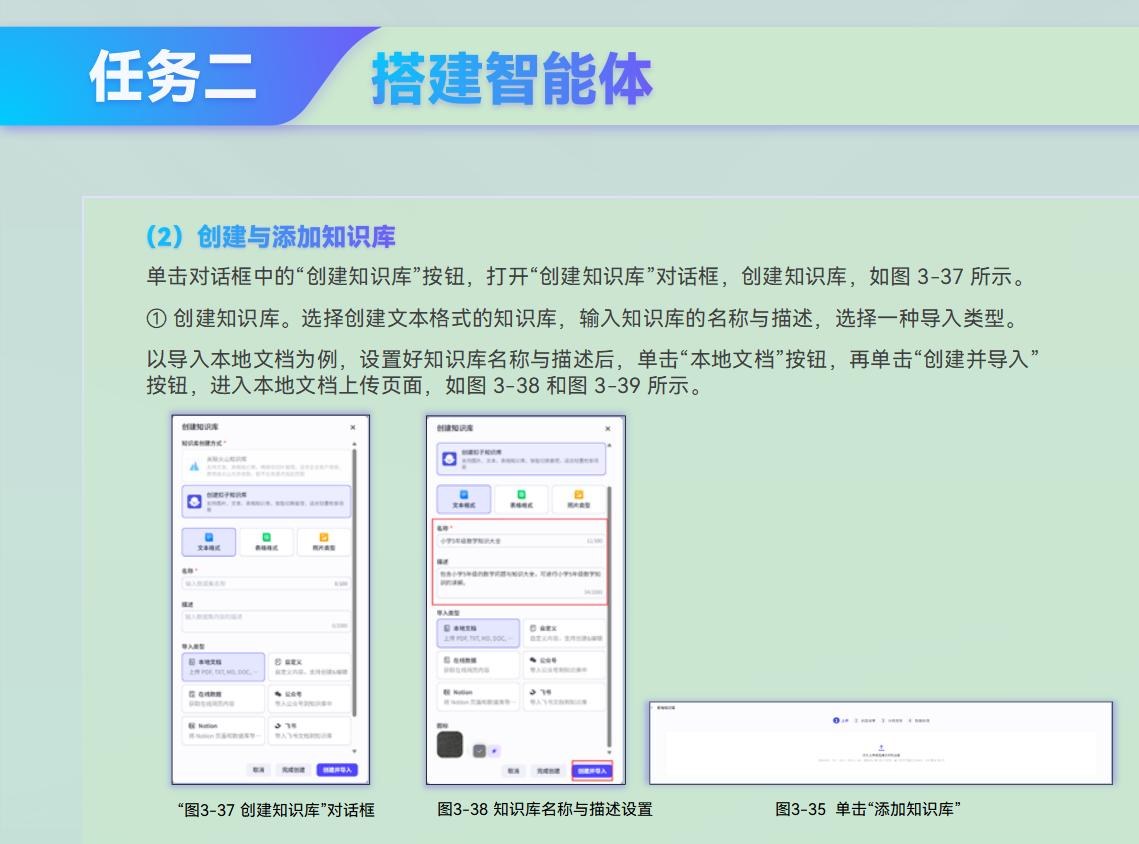Click page title text of Figure 3-35 screenshot
The height and width of the screenshot is (844, 1139).
[666, 707]
